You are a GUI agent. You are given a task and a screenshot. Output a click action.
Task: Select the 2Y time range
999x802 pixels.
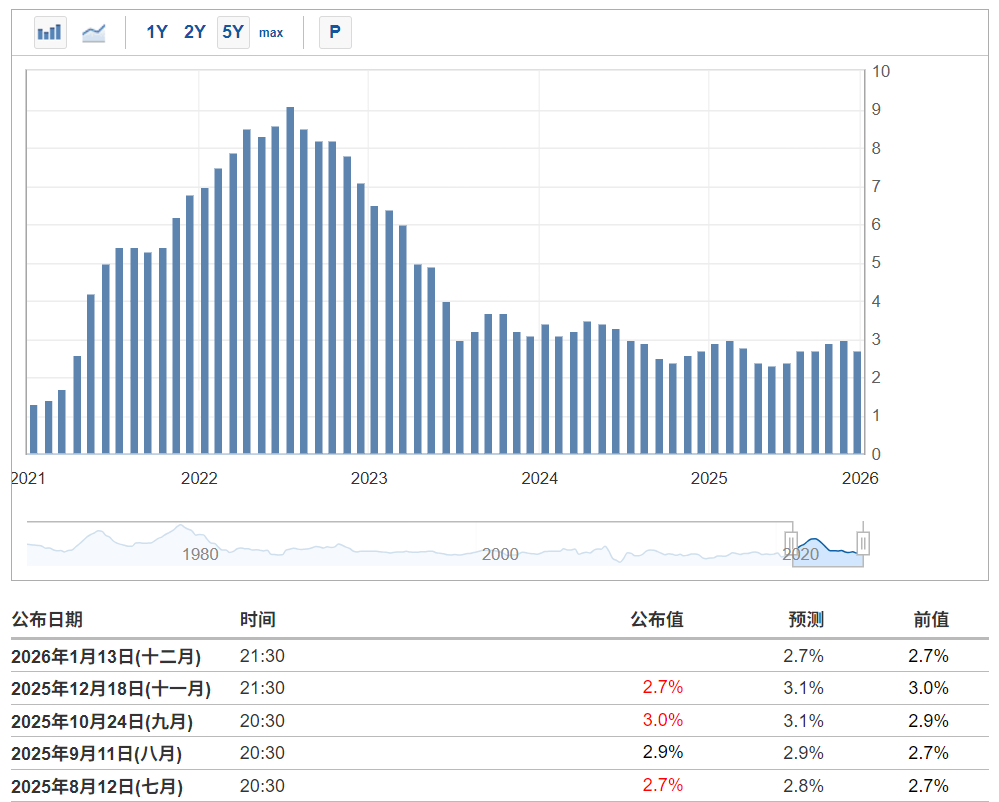pyautogui.click(x=194, y=33)
